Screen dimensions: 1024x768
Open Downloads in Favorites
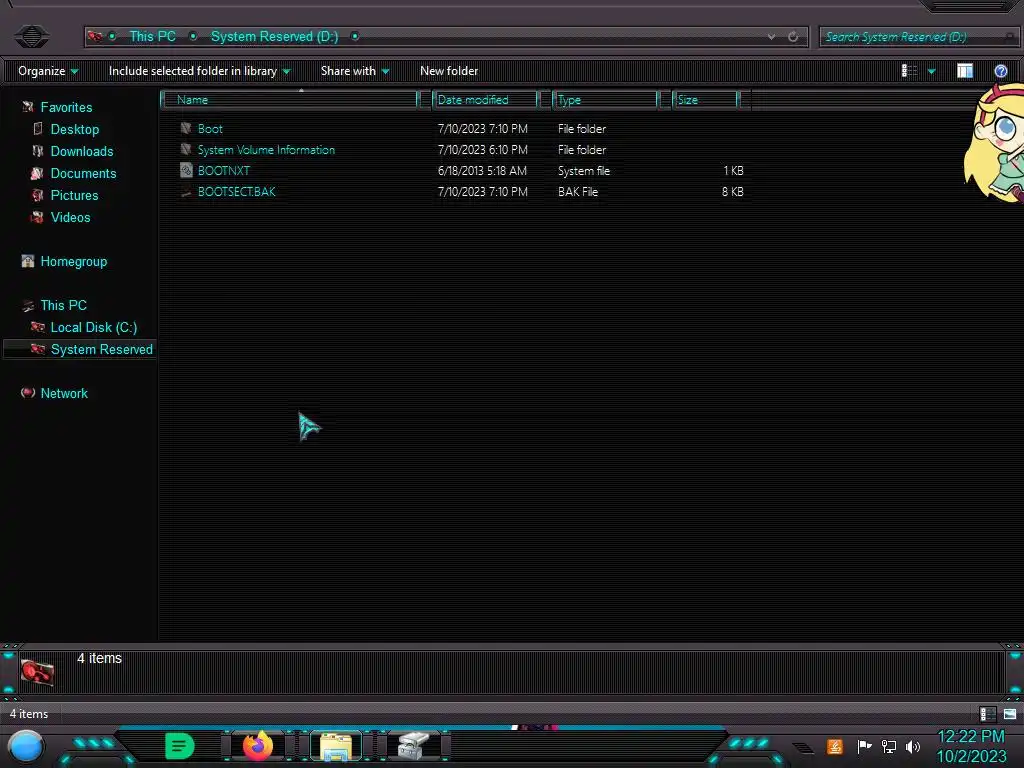(82, 152)
